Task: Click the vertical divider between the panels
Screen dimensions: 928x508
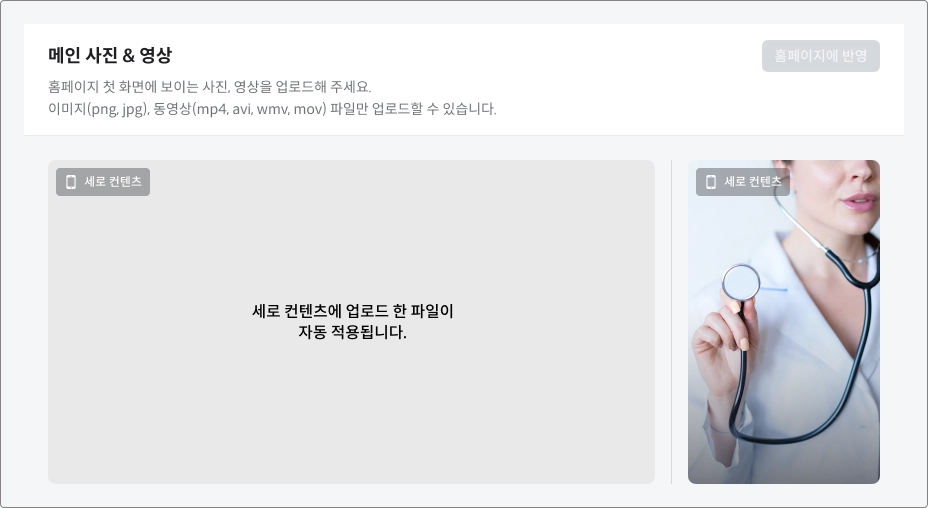Action: [671, 321]
